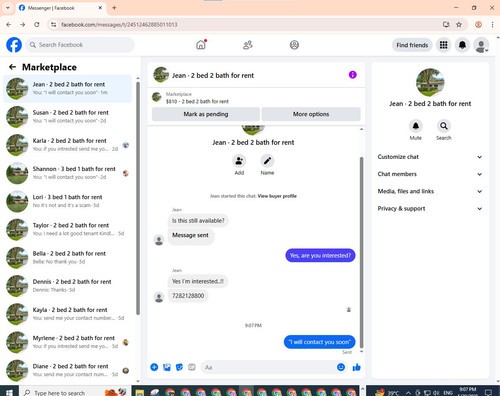Open Windows Start button
500x396 pixels.
click(x=9, y=392)
